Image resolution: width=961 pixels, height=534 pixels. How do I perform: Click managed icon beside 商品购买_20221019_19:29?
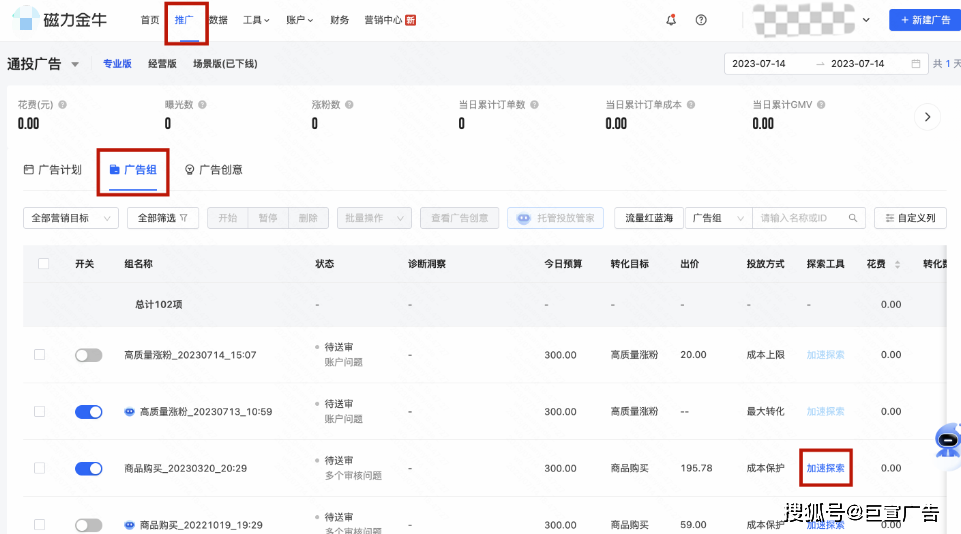coord(129,525)
